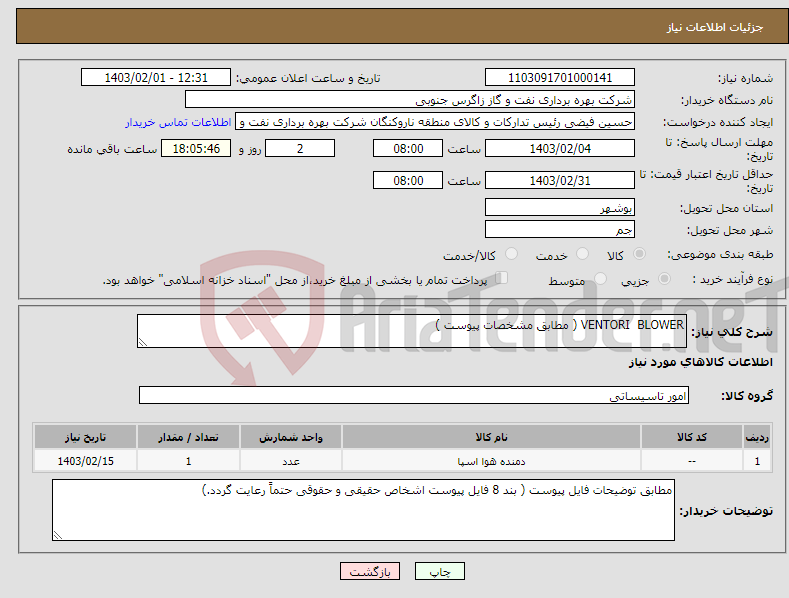This screenshot has height=598, width=789.
Task: Click the item name cell دمنده هوا اسپا
Action: [491, 461]
